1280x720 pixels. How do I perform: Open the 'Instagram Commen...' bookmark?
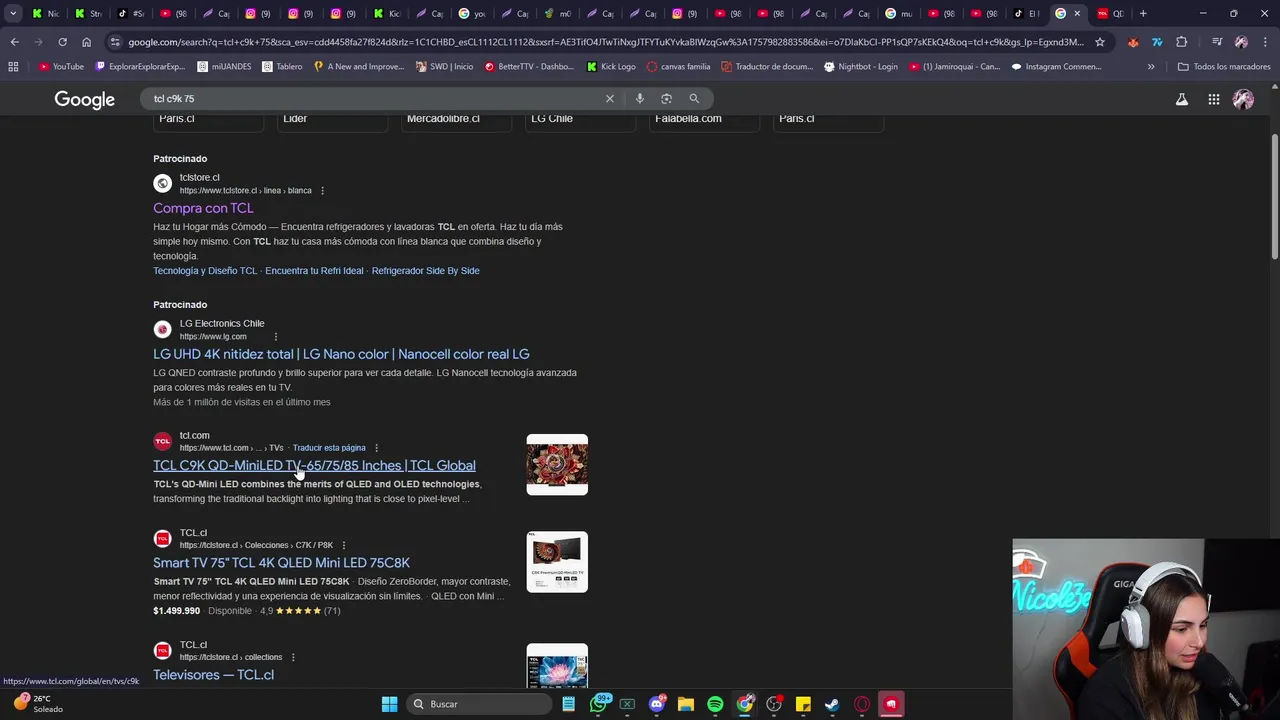click(x=1056, y=66)
